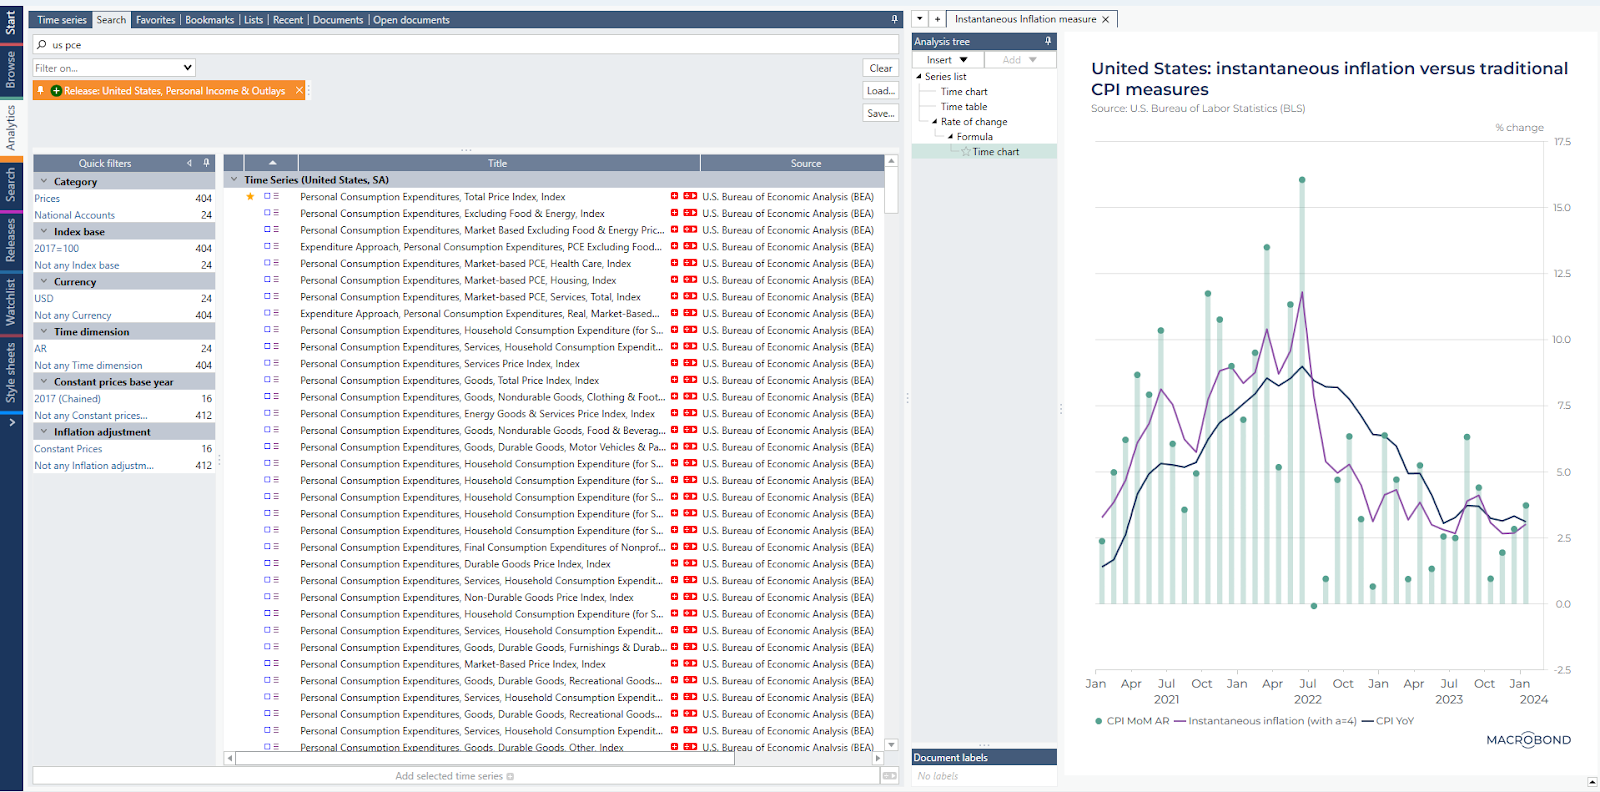1600x792 pixels.
Task: Click the red plus icon on Total Price Index row
Action: coord(674,196)
